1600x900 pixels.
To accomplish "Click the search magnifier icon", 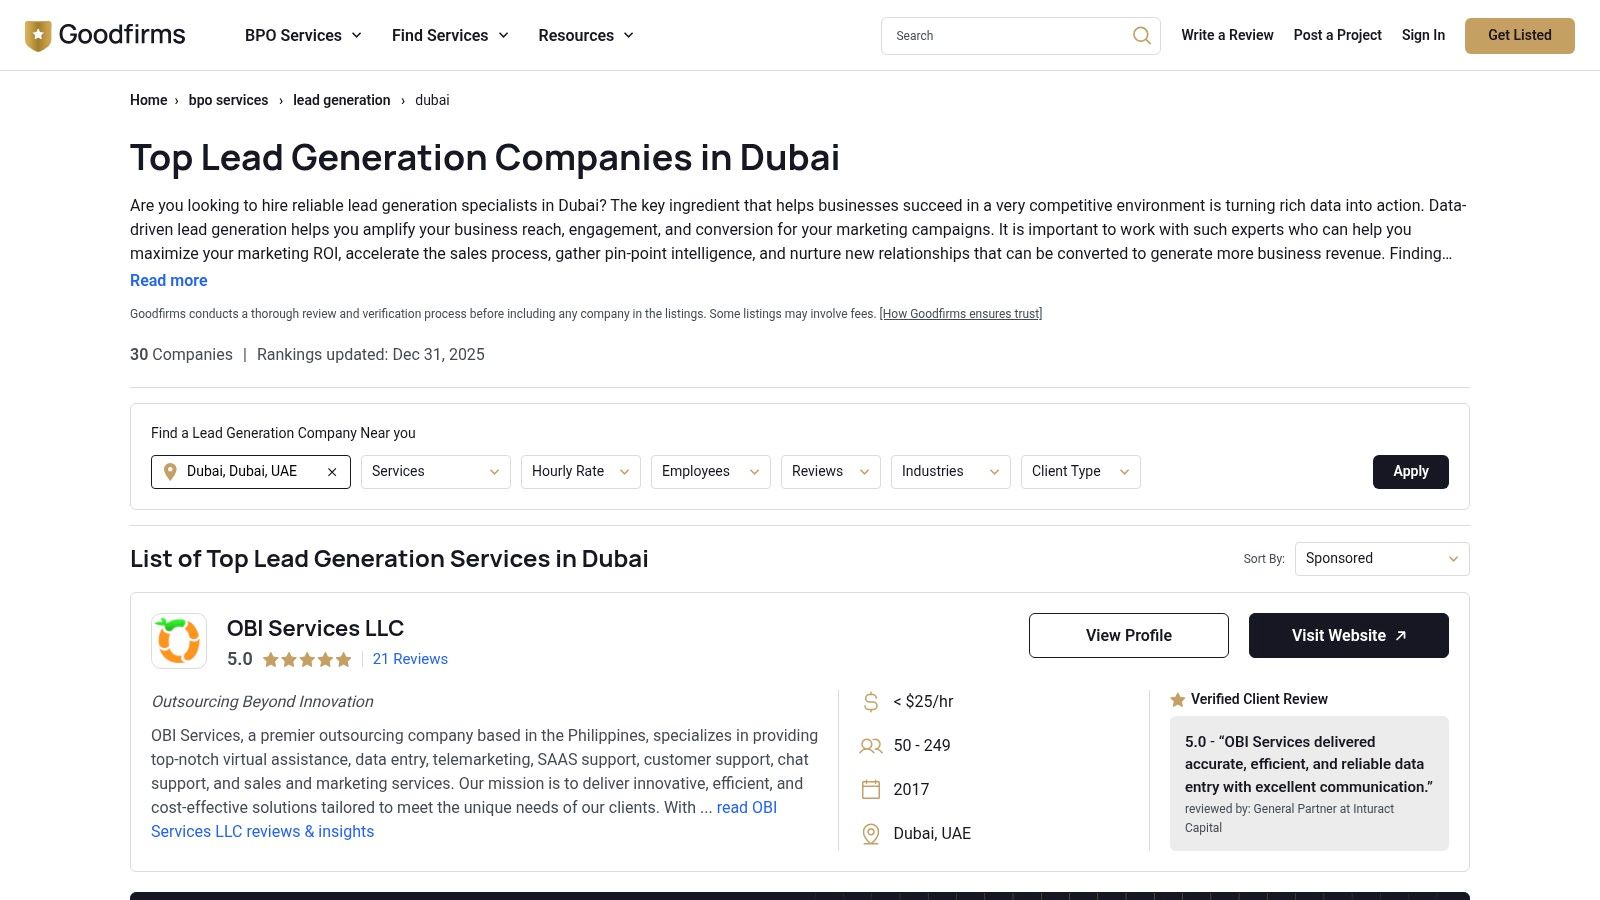I will click(x=1140, y=35).
